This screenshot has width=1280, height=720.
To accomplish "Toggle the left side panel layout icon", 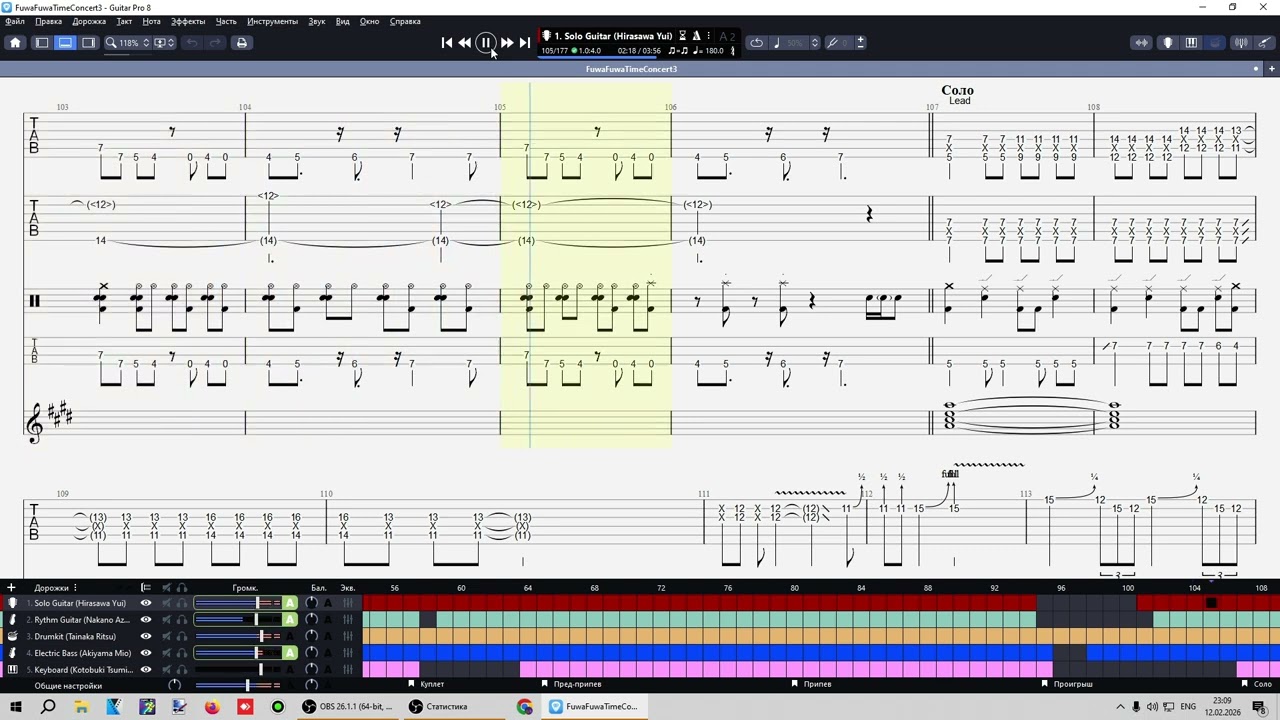I will (x=42, y=42).
